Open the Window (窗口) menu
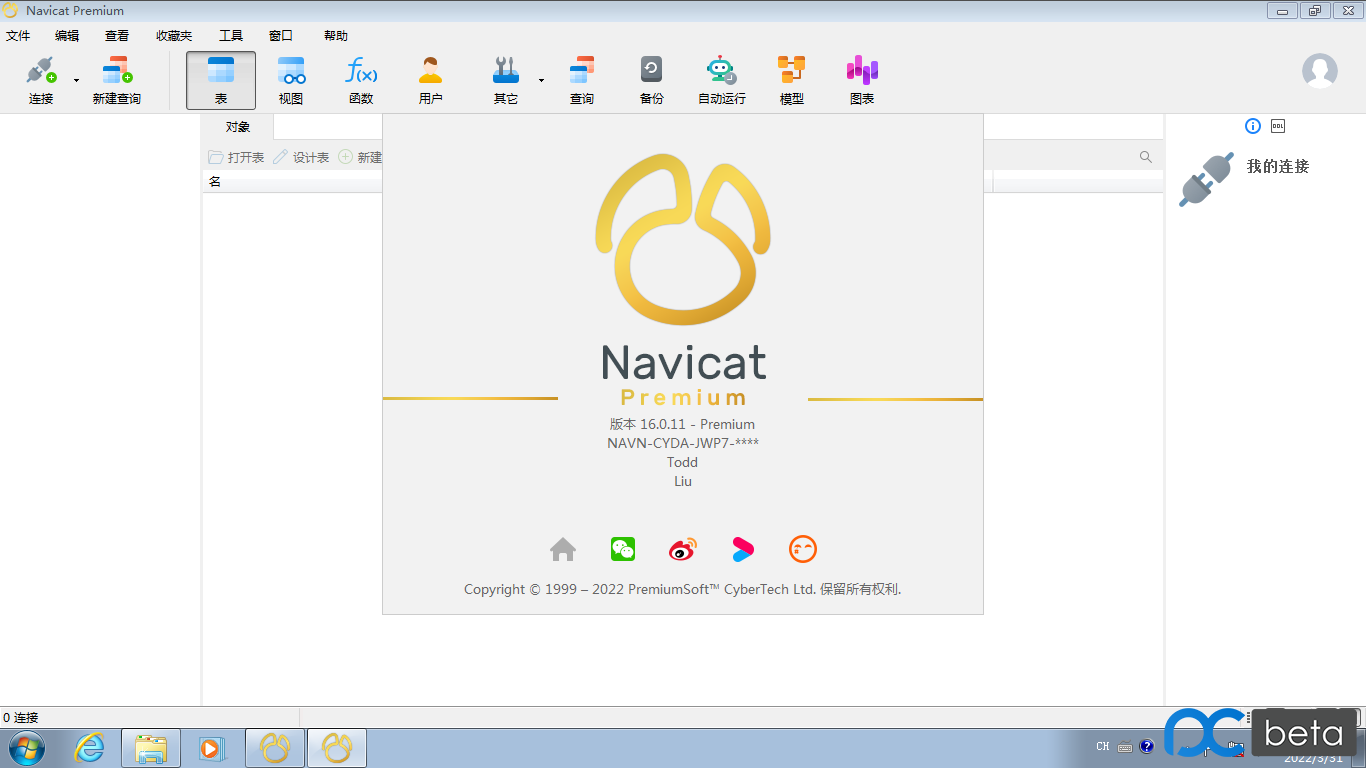1366x768 pixels. pyautogui.click(x=281, y=35)
